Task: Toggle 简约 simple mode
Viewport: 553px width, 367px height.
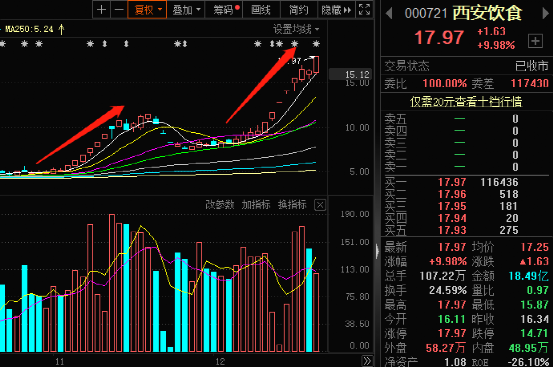Action: click(298, 10)
